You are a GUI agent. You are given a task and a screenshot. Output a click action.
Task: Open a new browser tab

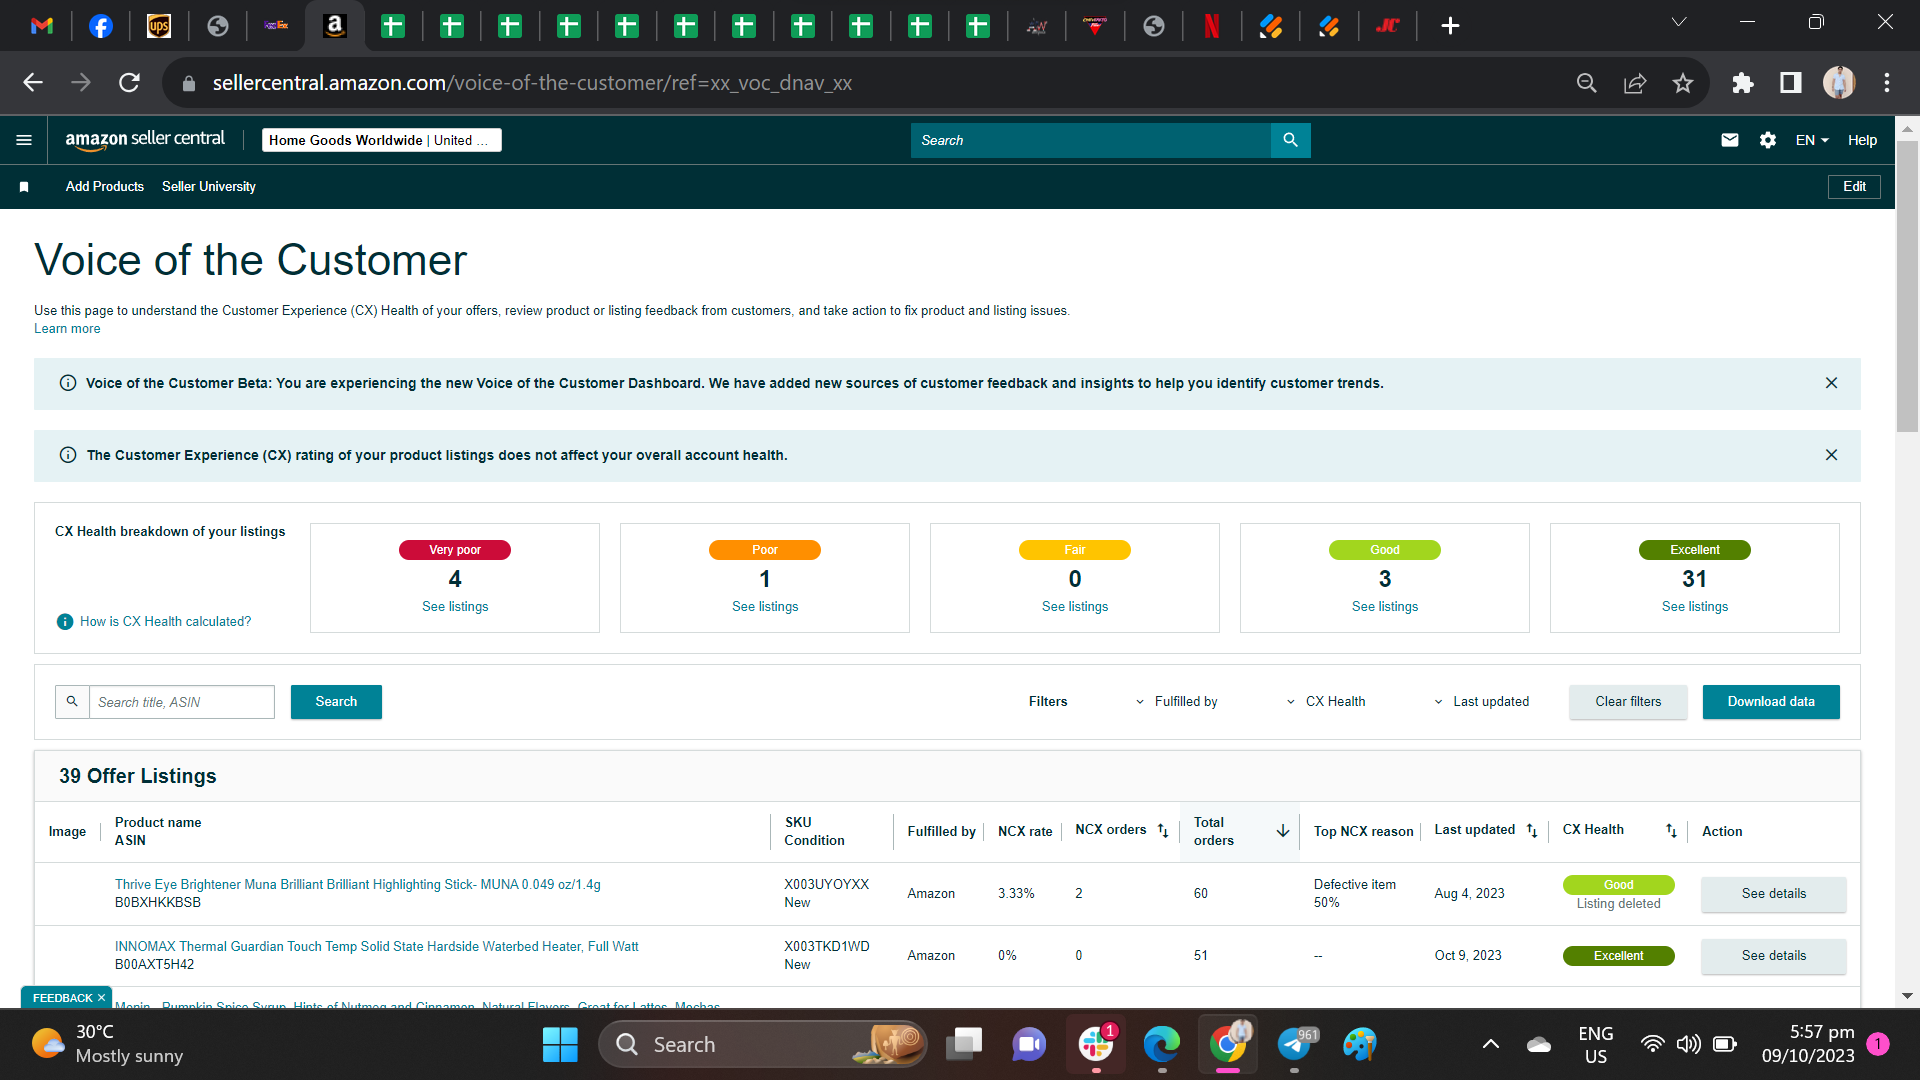[x=1450, y=26]
